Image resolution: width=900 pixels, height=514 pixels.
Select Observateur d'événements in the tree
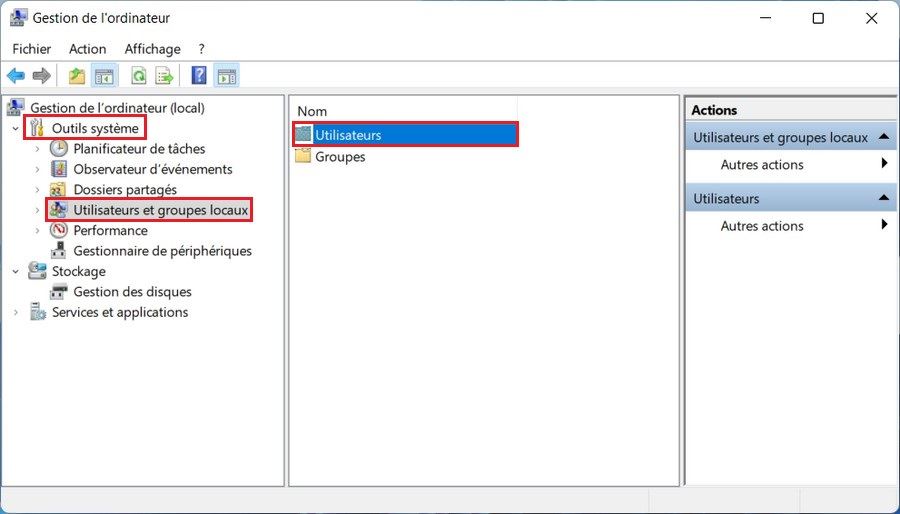152,169
